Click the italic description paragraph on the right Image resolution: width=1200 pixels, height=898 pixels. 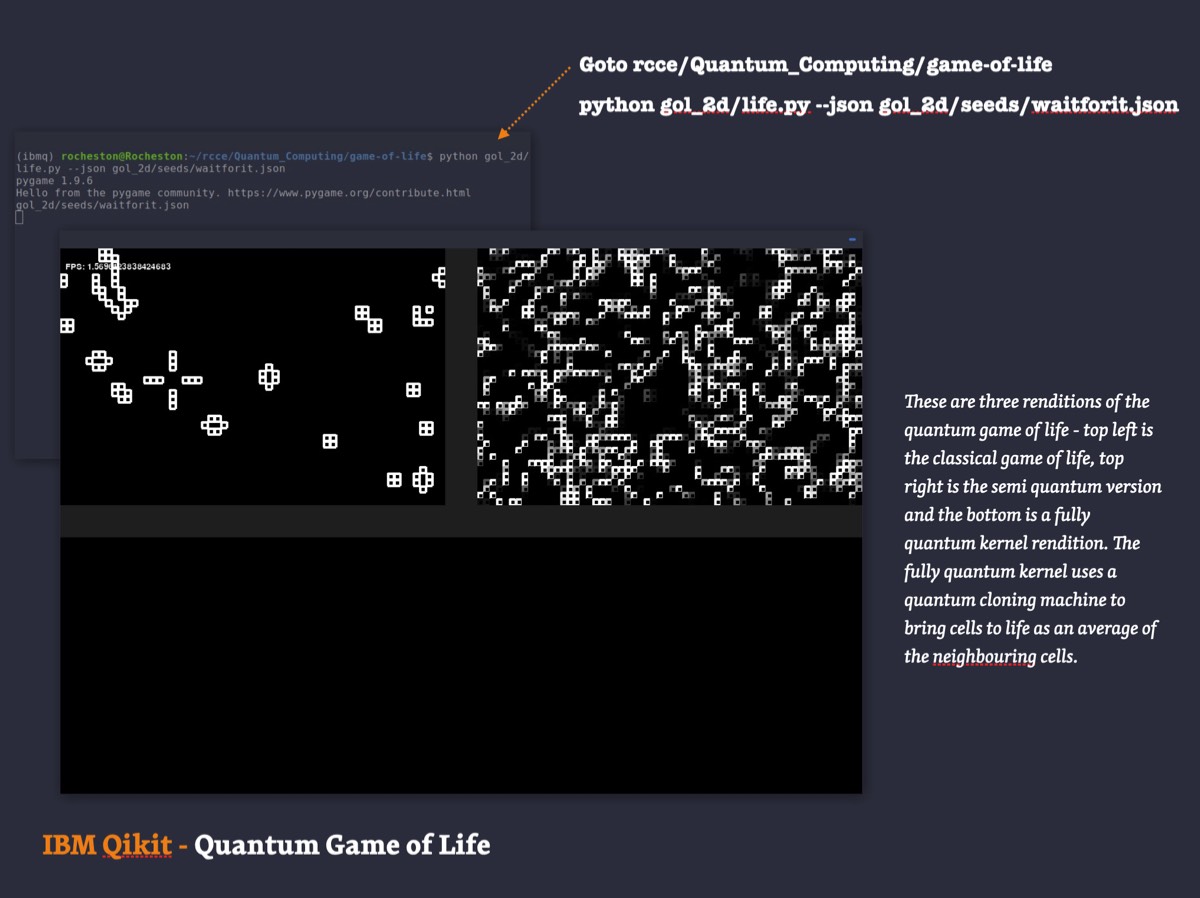tap(1032, 529)
